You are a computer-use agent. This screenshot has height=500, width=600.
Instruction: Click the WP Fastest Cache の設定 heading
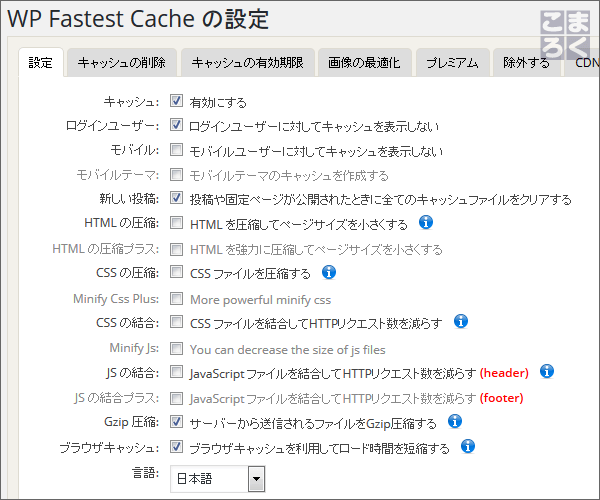tap(138, 18)
